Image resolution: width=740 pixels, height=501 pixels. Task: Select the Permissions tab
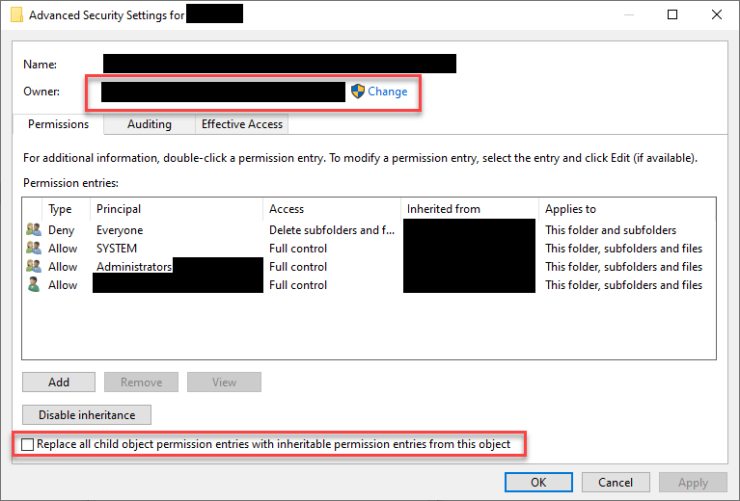[x=58, y=125]
